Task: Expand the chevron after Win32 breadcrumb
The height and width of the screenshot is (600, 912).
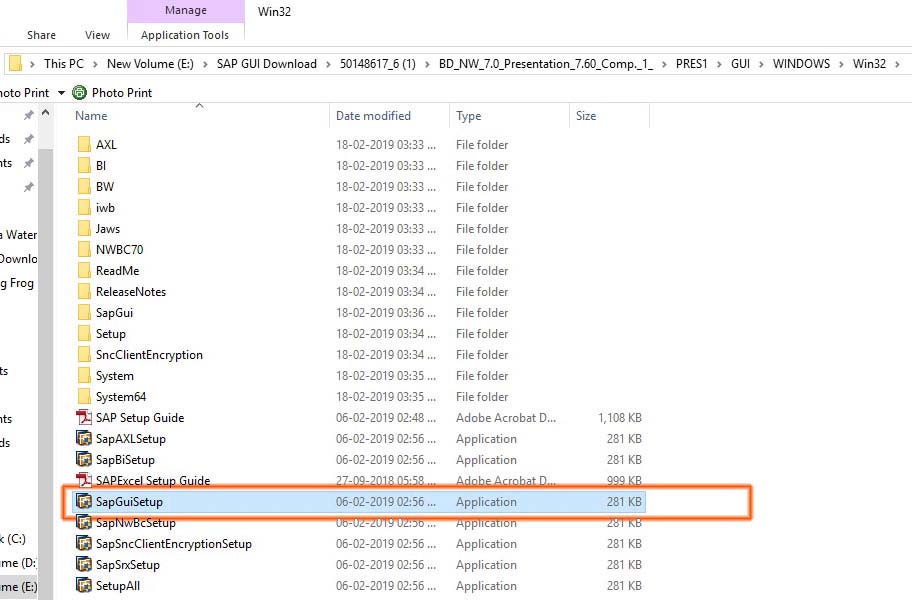Action: 897,64
